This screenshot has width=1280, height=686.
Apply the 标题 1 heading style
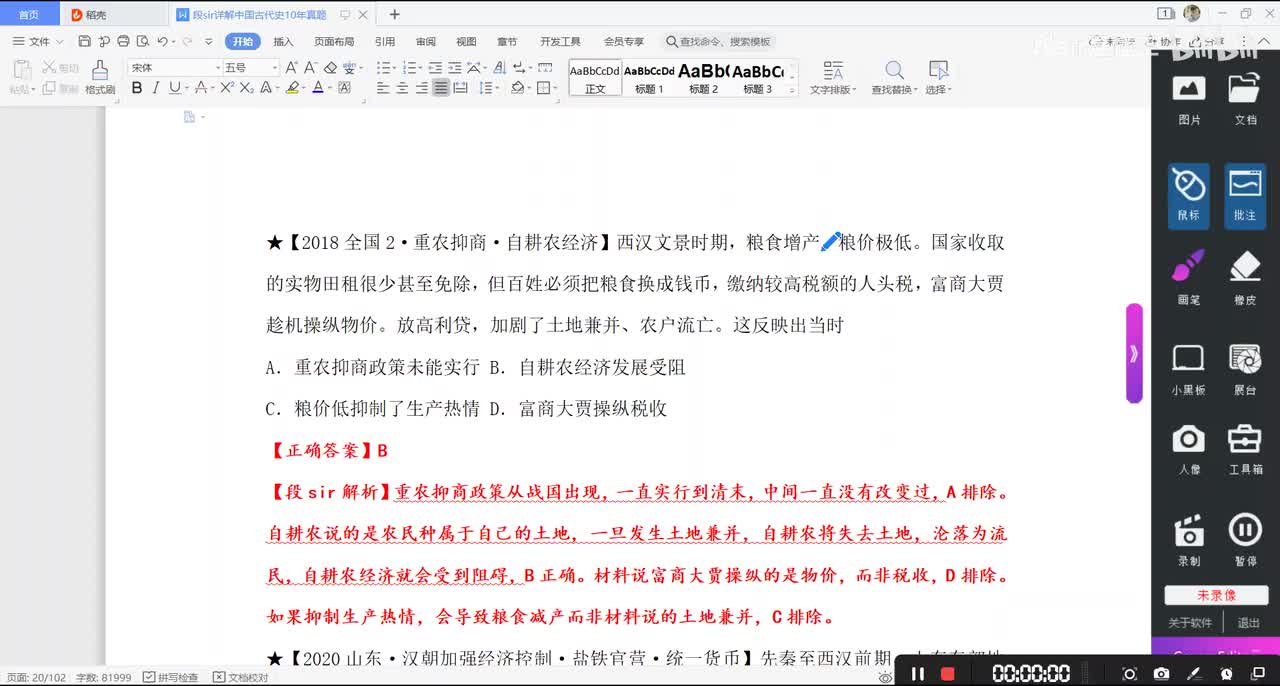(x=649, y=78)
